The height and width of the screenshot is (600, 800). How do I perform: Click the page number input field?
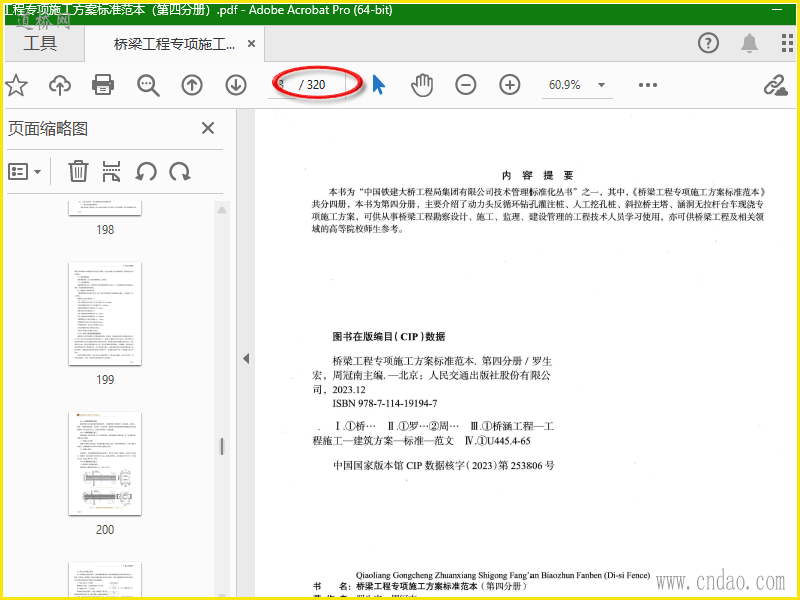pos(284,85)
